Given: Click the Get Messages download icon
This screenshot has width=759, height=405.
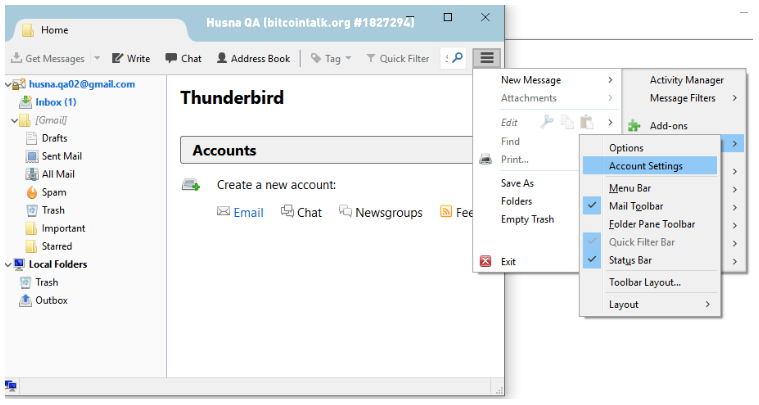Looking at the screenshot, I should point(16,58).
